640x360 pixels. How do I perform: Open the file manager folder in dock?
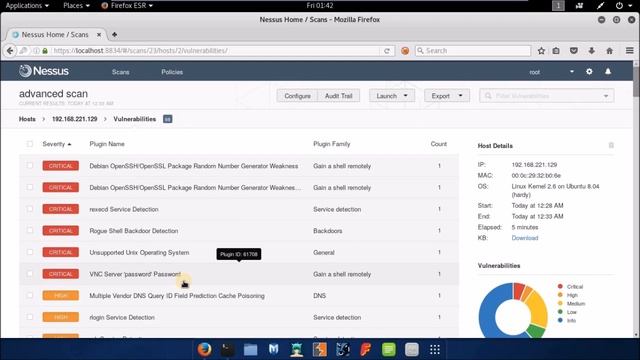pos(250,350)
